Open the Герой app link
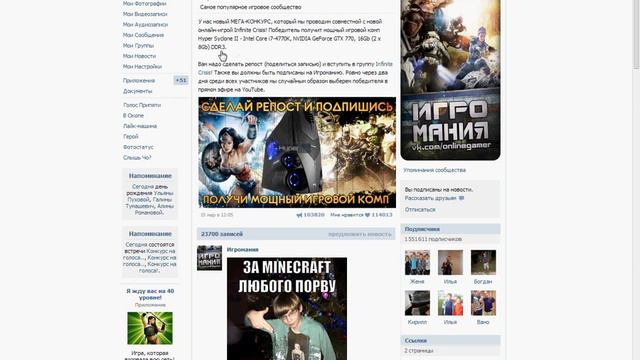The height and width of the screenshot is (360, 640). pos(131,136)
